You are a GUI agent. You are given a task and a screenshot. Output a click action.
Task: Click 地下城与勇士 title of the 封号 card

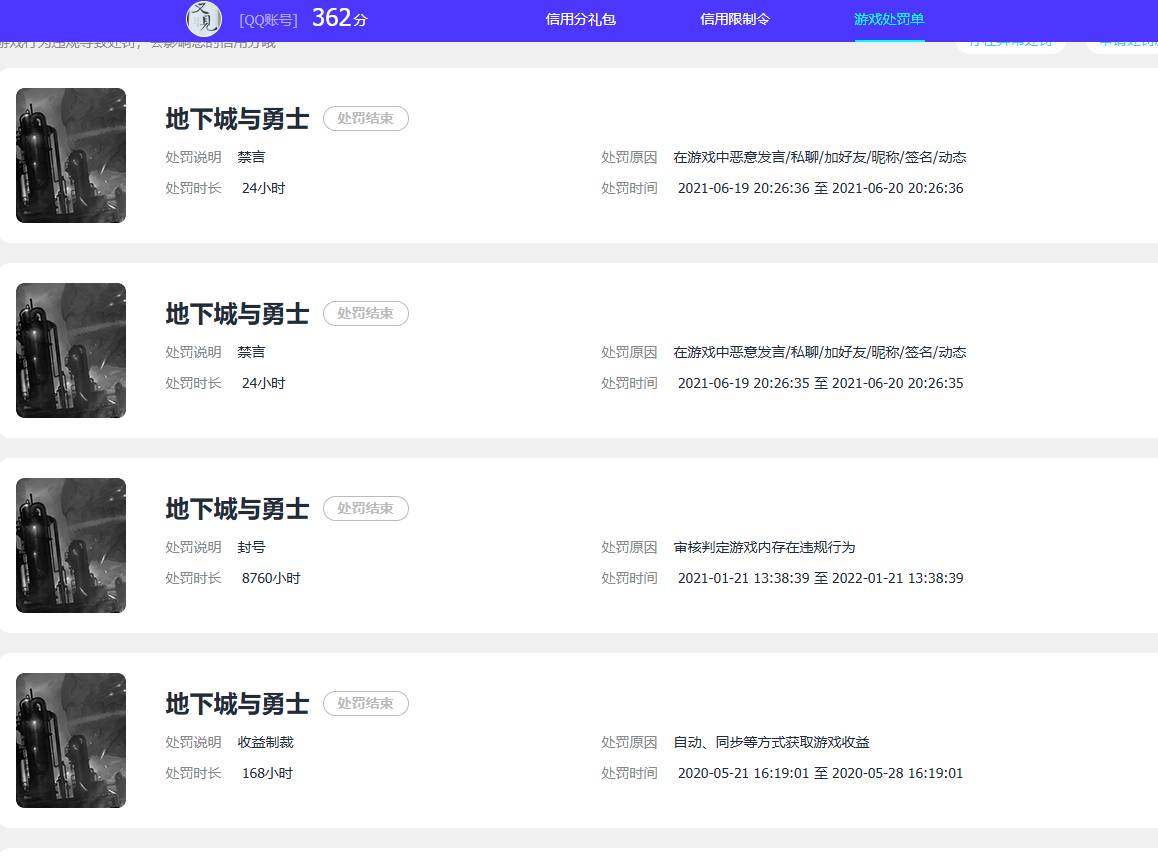[237, 509]
